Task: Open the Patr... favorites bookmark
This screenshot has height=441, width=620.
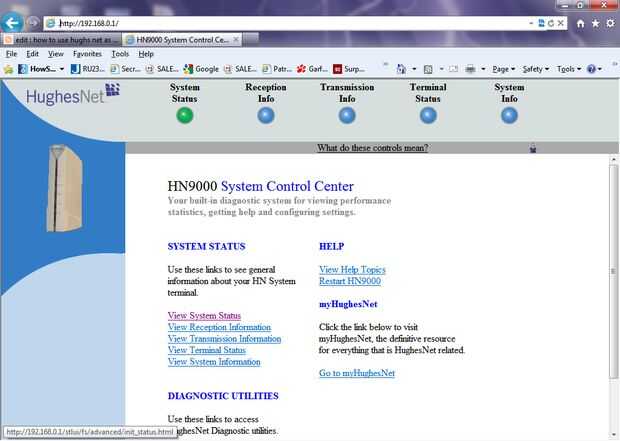Action: pos(277,69)
